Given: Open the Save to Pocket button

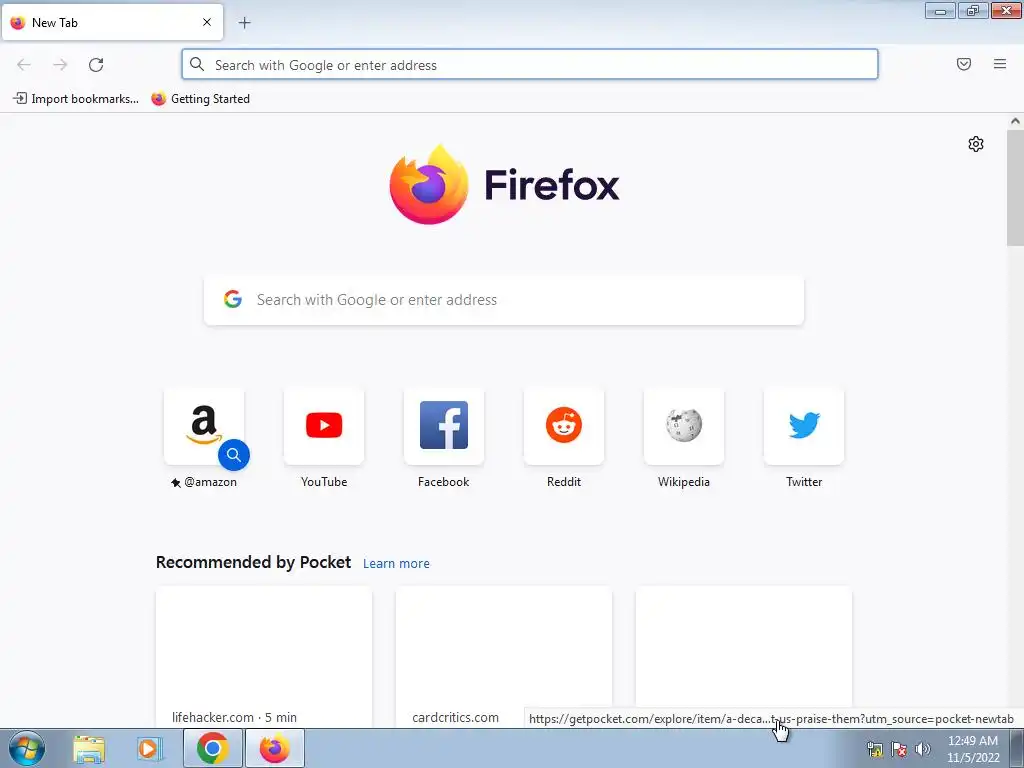Looking at the screenshot, I should click(x=964, y=64).
